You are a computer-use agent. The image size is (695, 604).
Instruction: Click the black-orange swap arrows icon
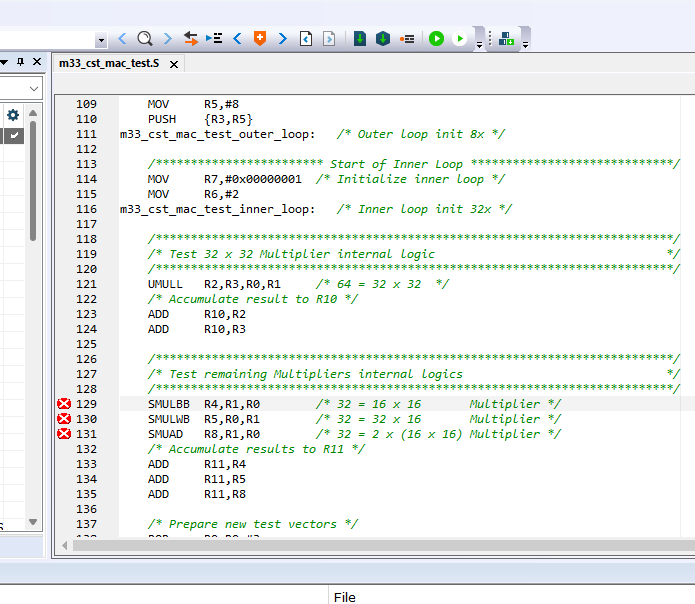coord(191,39)
